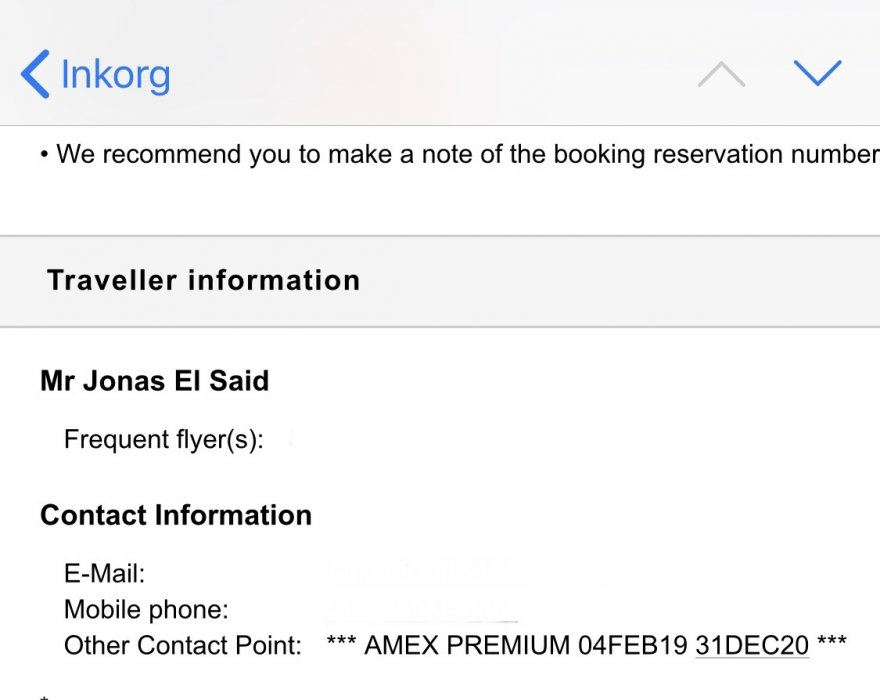Click the E-Mail field label

point(104,574)
